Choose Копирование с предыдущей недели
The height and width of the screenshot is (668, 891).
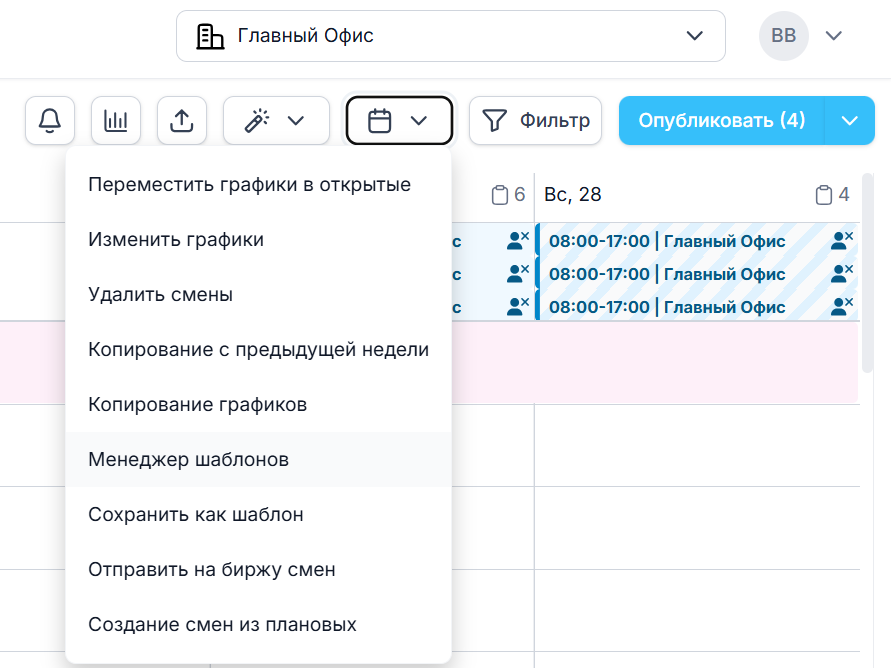pyautogui.click(x=258, y=350)
